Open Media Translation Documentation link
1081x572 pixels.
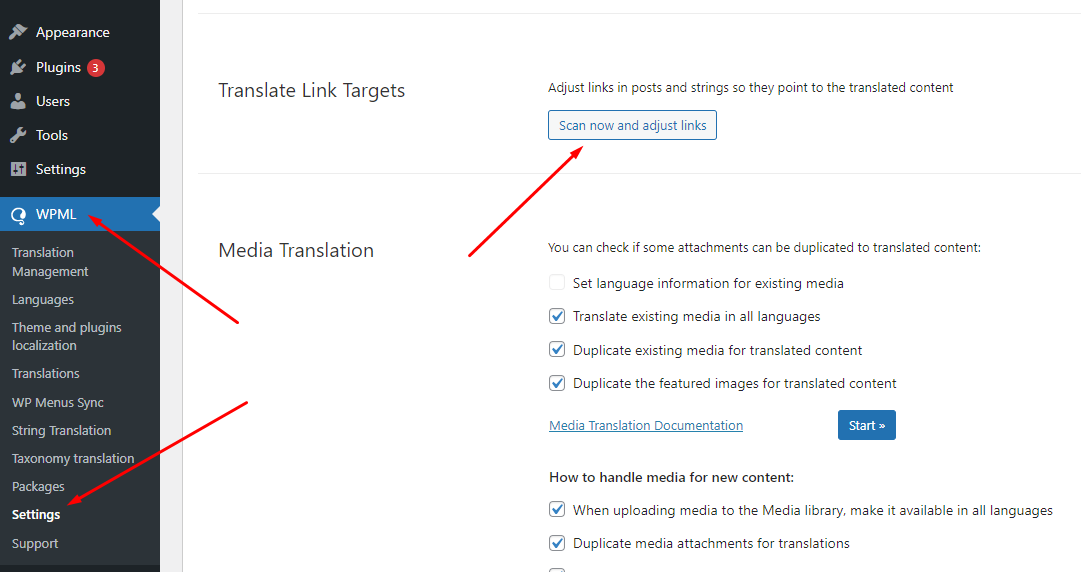point(646,425)
